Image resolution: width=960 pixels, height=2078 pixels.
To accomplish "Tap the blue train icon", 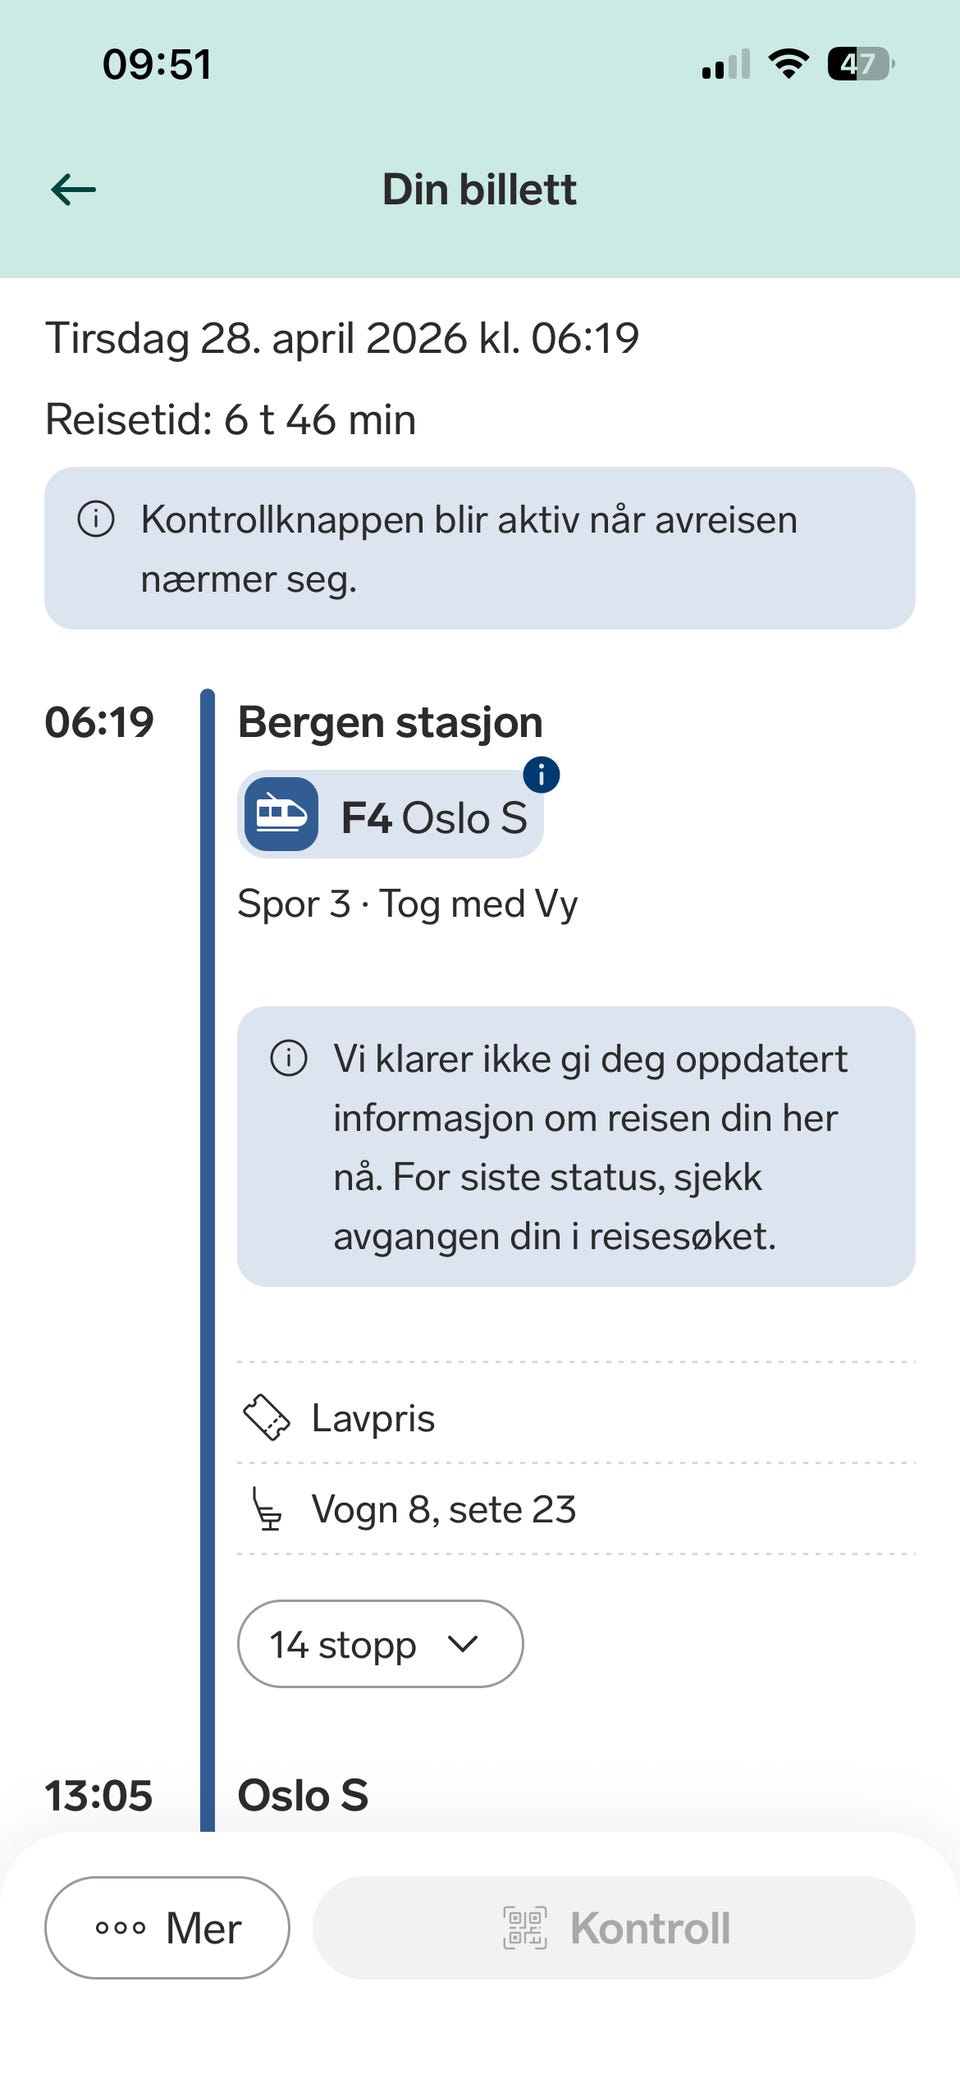I will pos(281,814).
